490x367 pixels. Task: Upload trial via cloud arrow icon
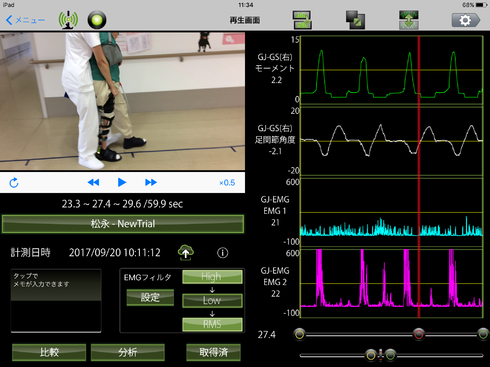(x=186, y=252)
